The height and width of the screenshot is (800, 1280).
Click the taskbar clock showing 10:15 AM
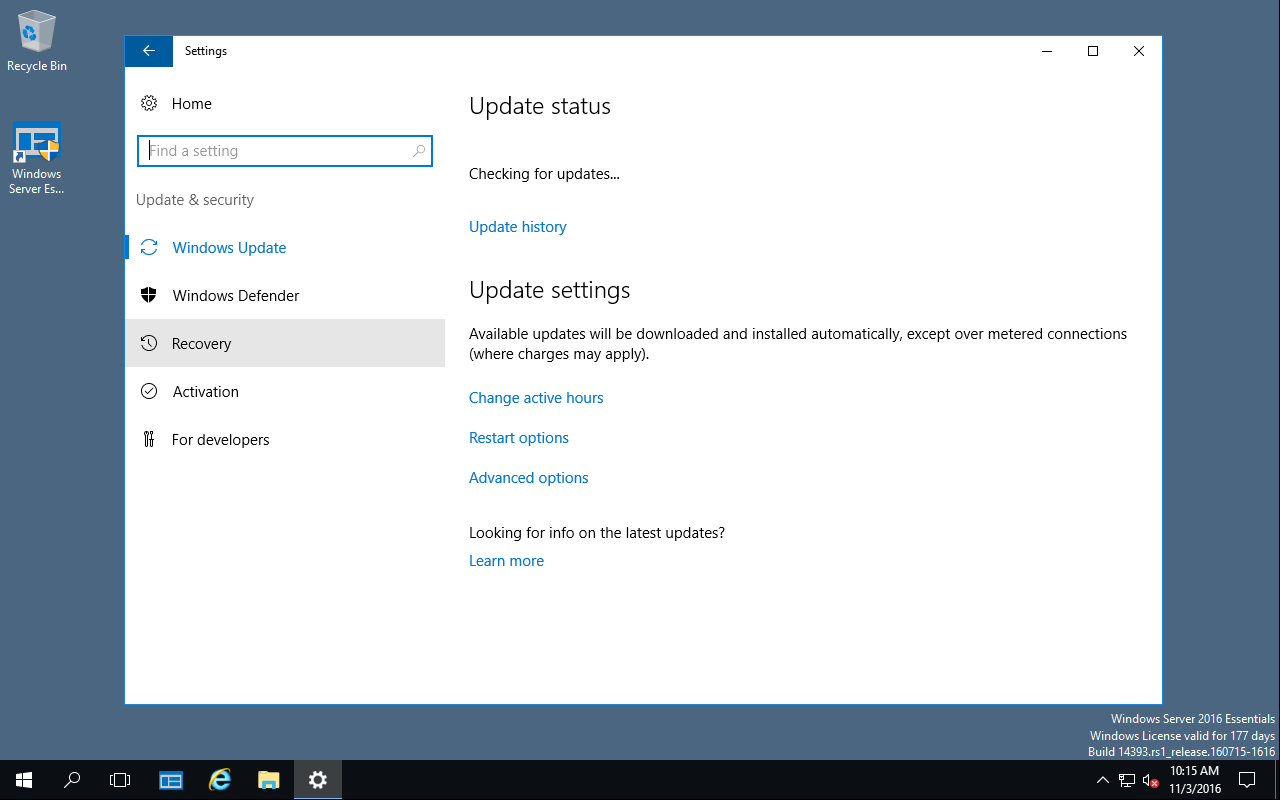coord(1194,780)
